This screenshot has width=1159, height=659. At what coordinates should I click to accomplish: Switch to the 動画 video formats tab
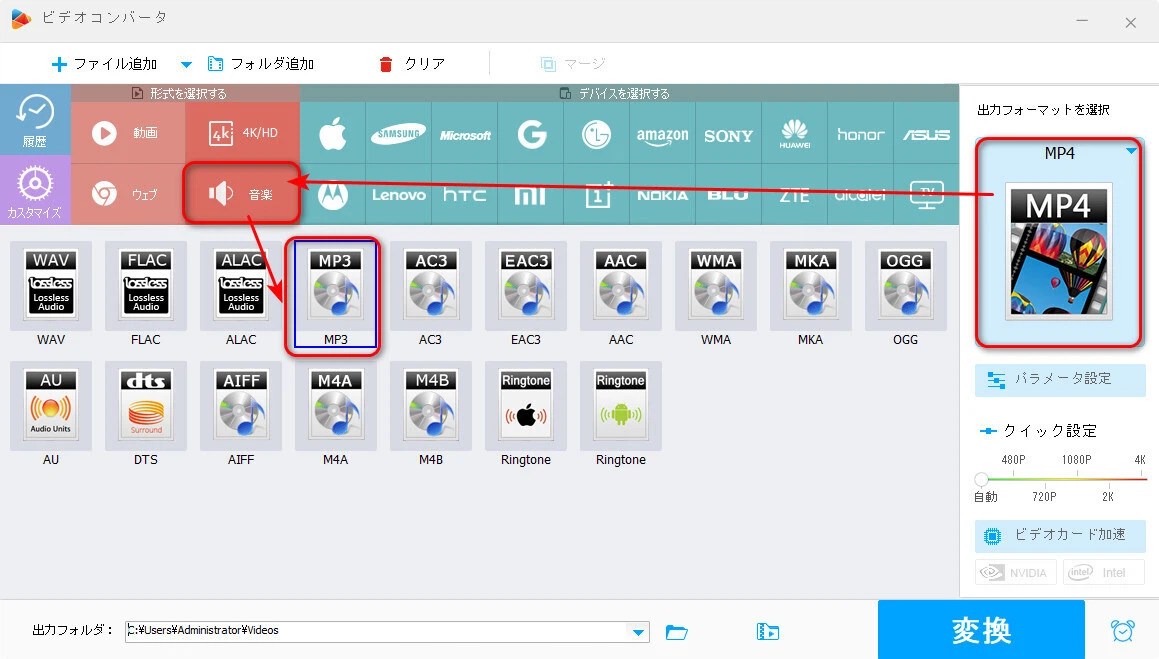click(128, 133)
